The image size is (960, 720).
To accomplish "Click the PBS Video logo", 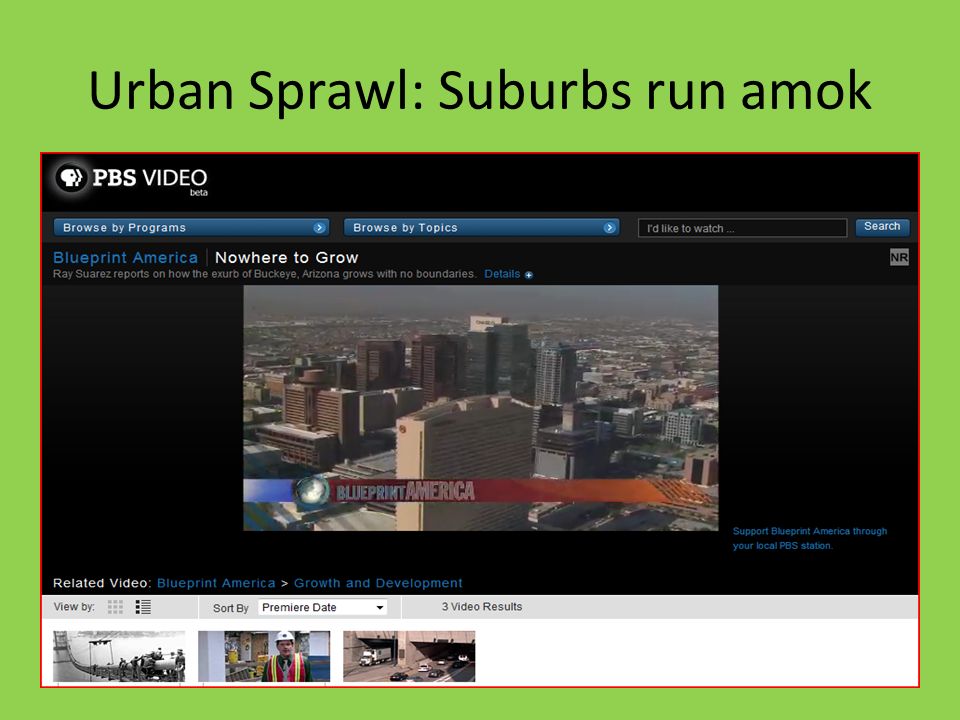I will (x=132, y=179).
